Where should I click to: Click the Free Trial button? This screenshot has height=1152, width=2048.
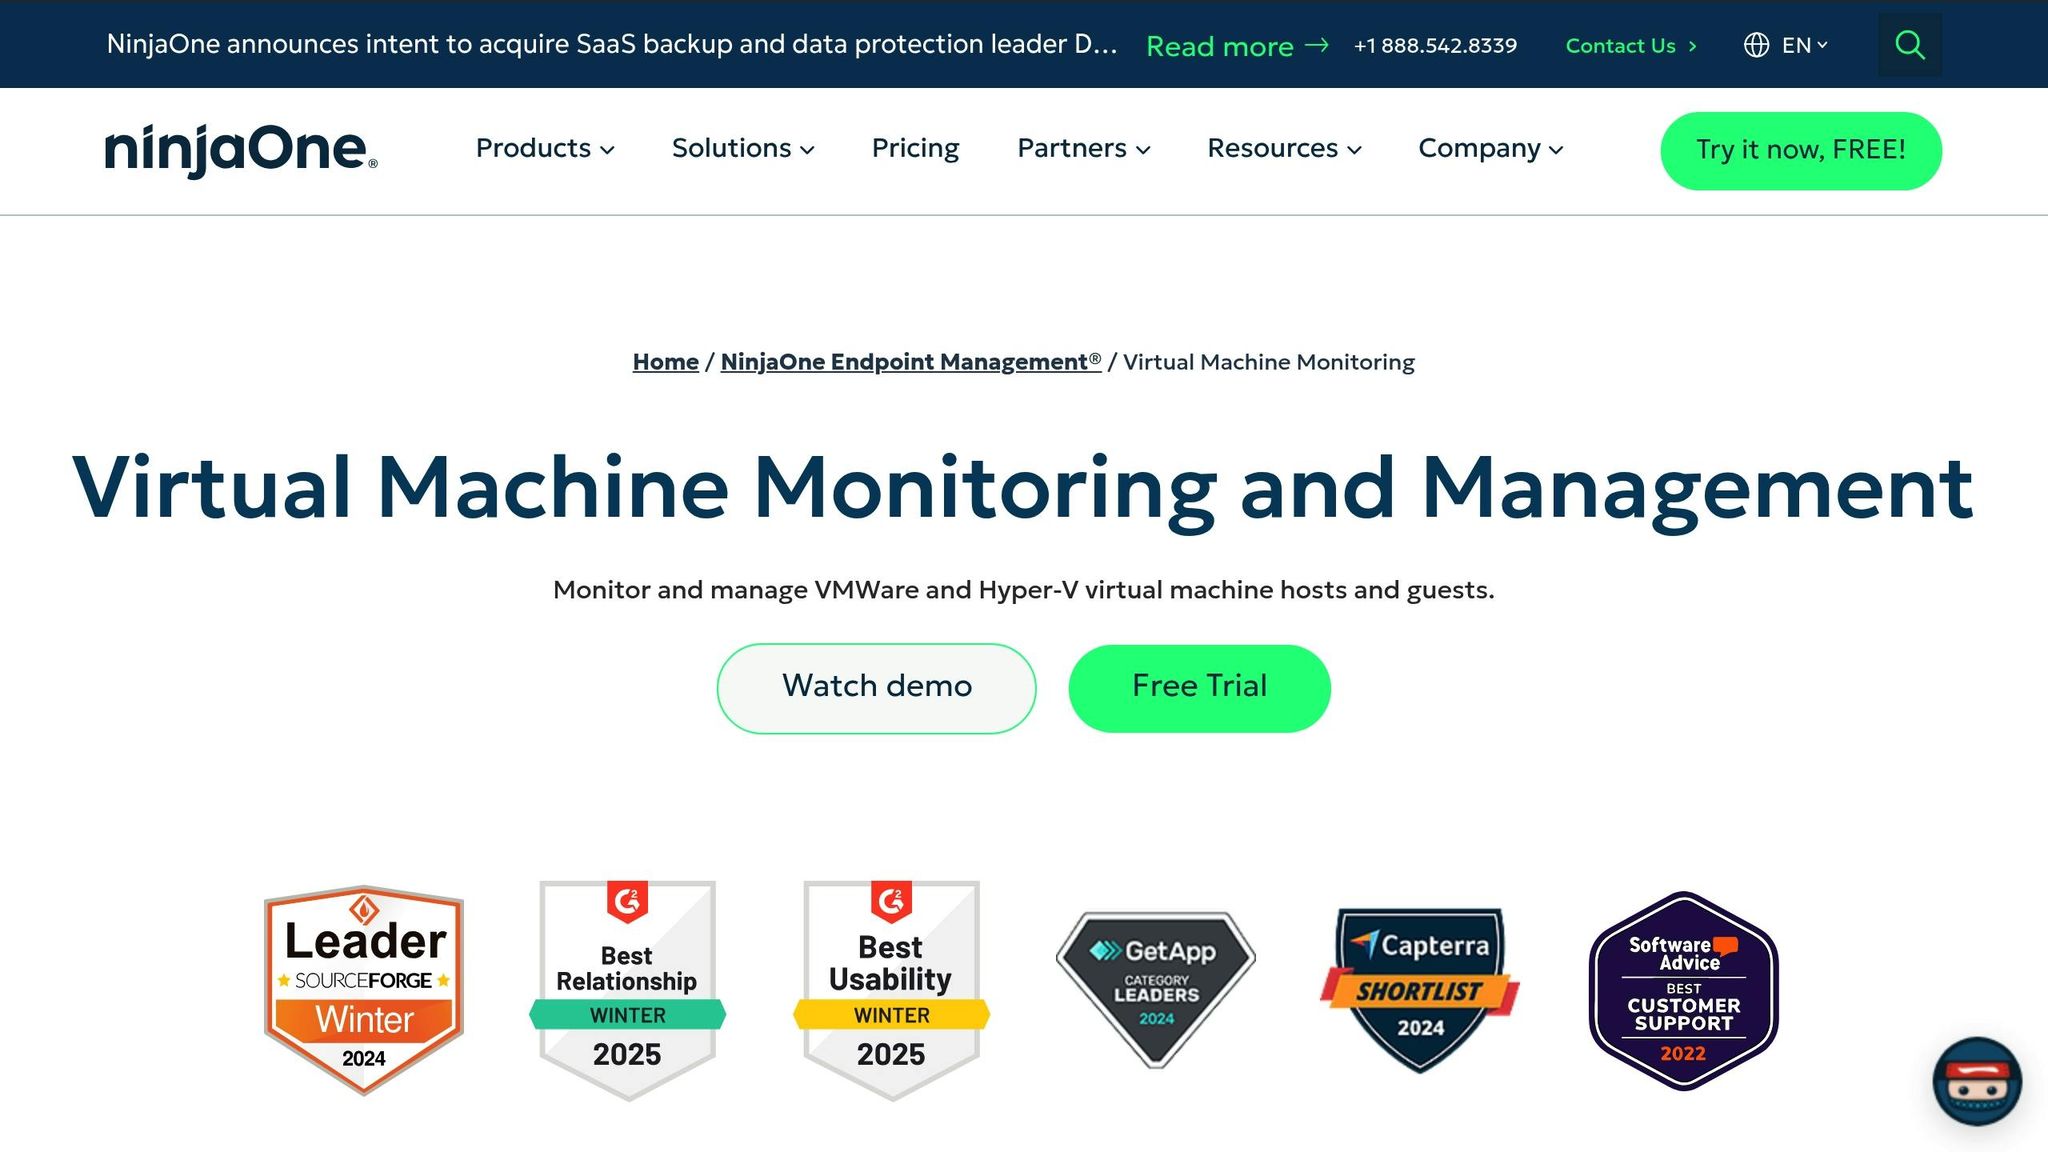click(1199, 686)
